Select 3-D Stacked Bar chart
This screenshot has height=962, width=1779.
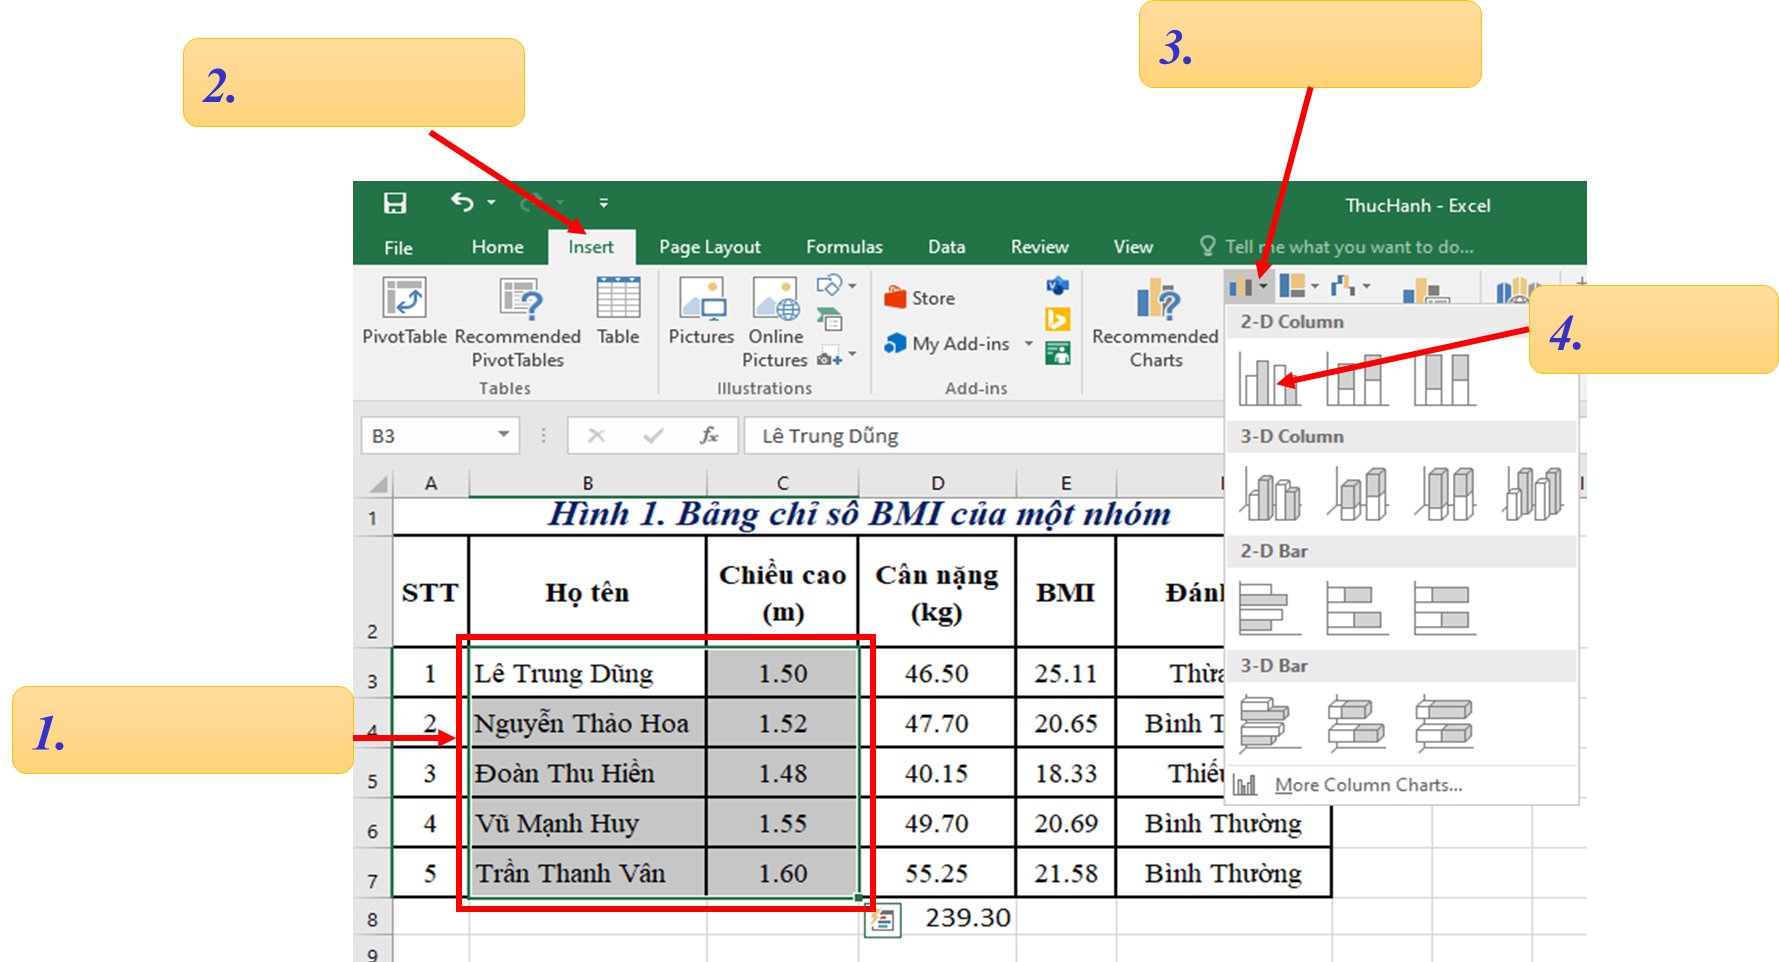coord(1357,723)
